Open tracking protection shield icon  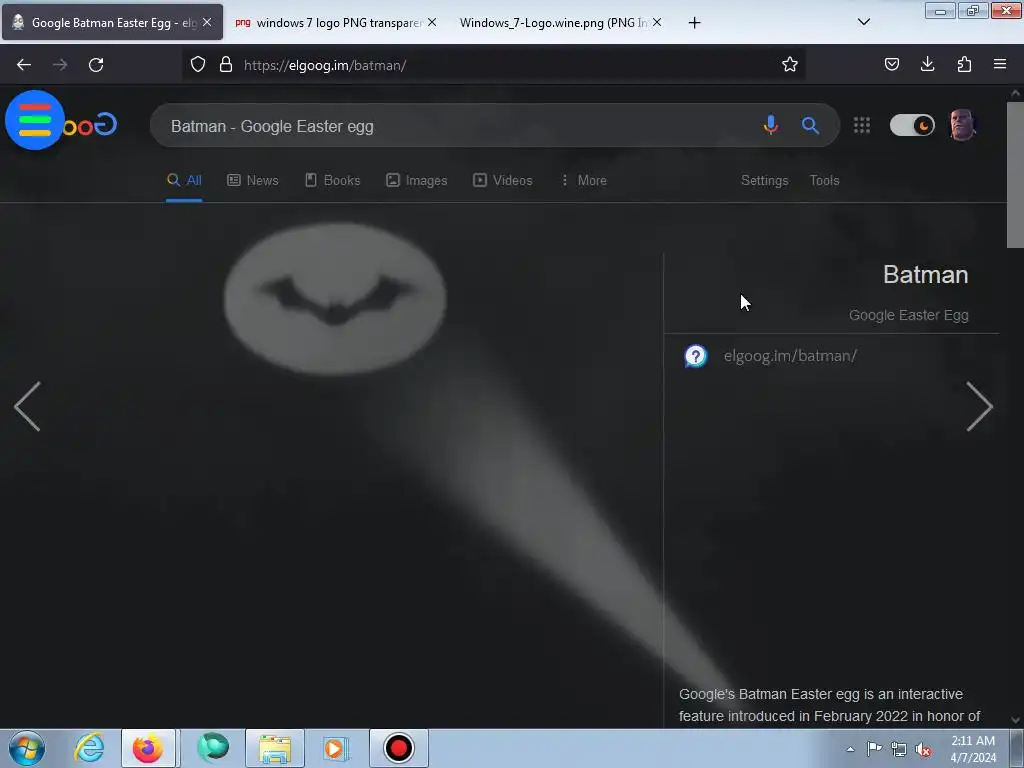point(198,64)
